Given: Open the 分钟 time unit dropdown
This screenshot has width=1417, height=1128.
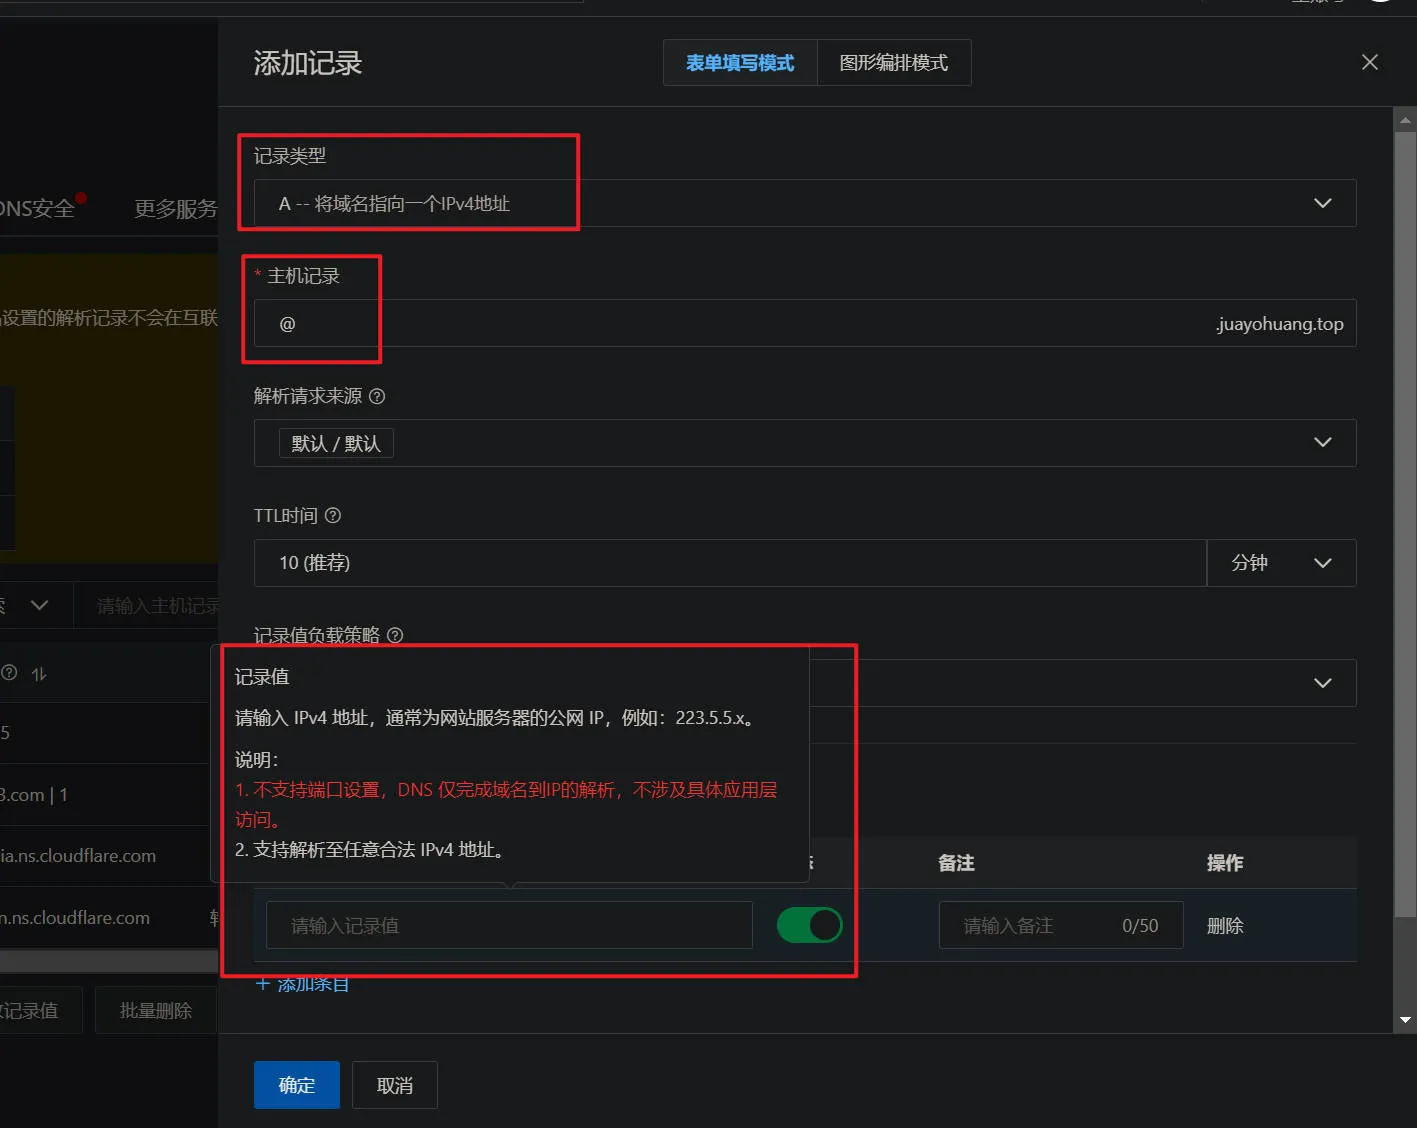Looking at the screenshot, I should [1281, 563].
